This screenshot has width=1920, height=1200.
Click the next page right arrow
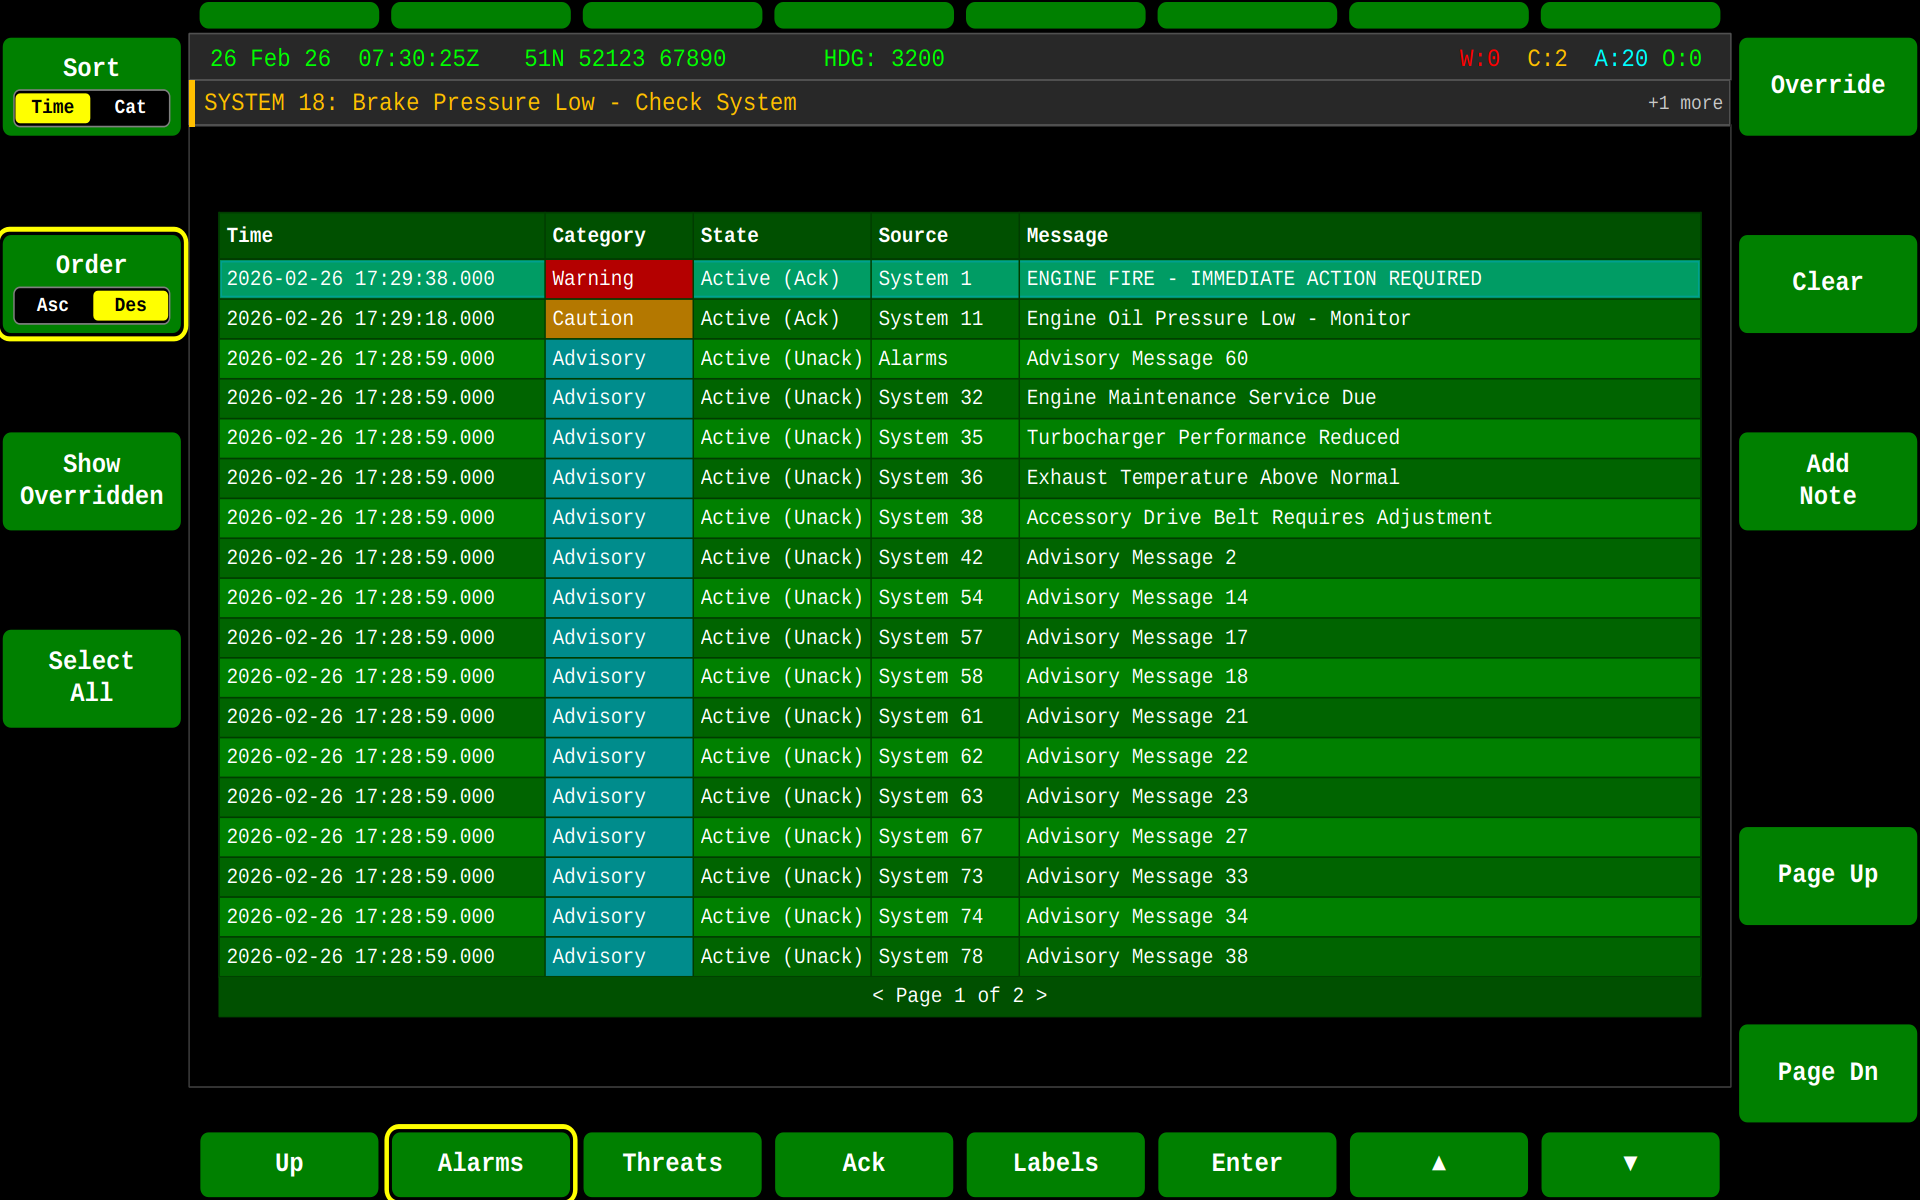tap(1044, 995)
